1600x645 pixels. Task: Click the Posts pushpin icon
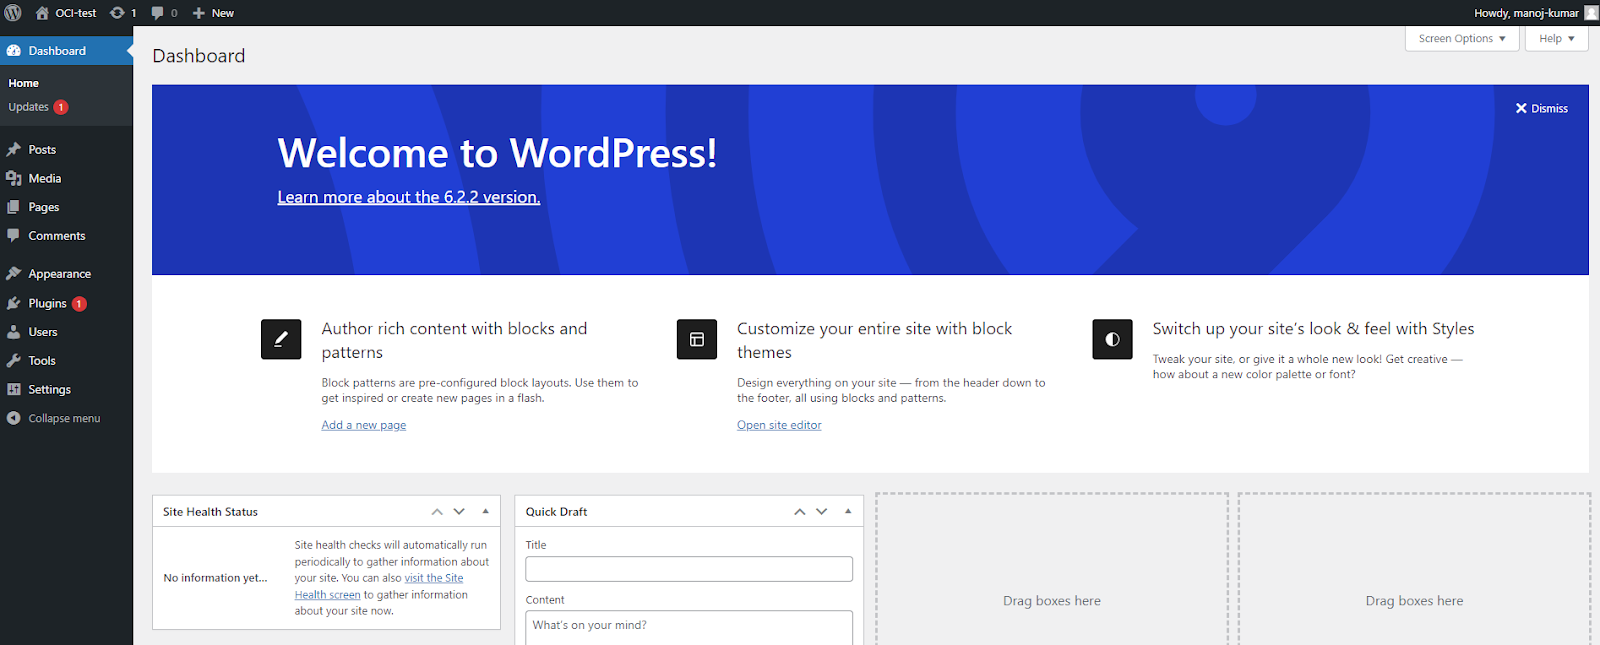[x=14, y=150]
